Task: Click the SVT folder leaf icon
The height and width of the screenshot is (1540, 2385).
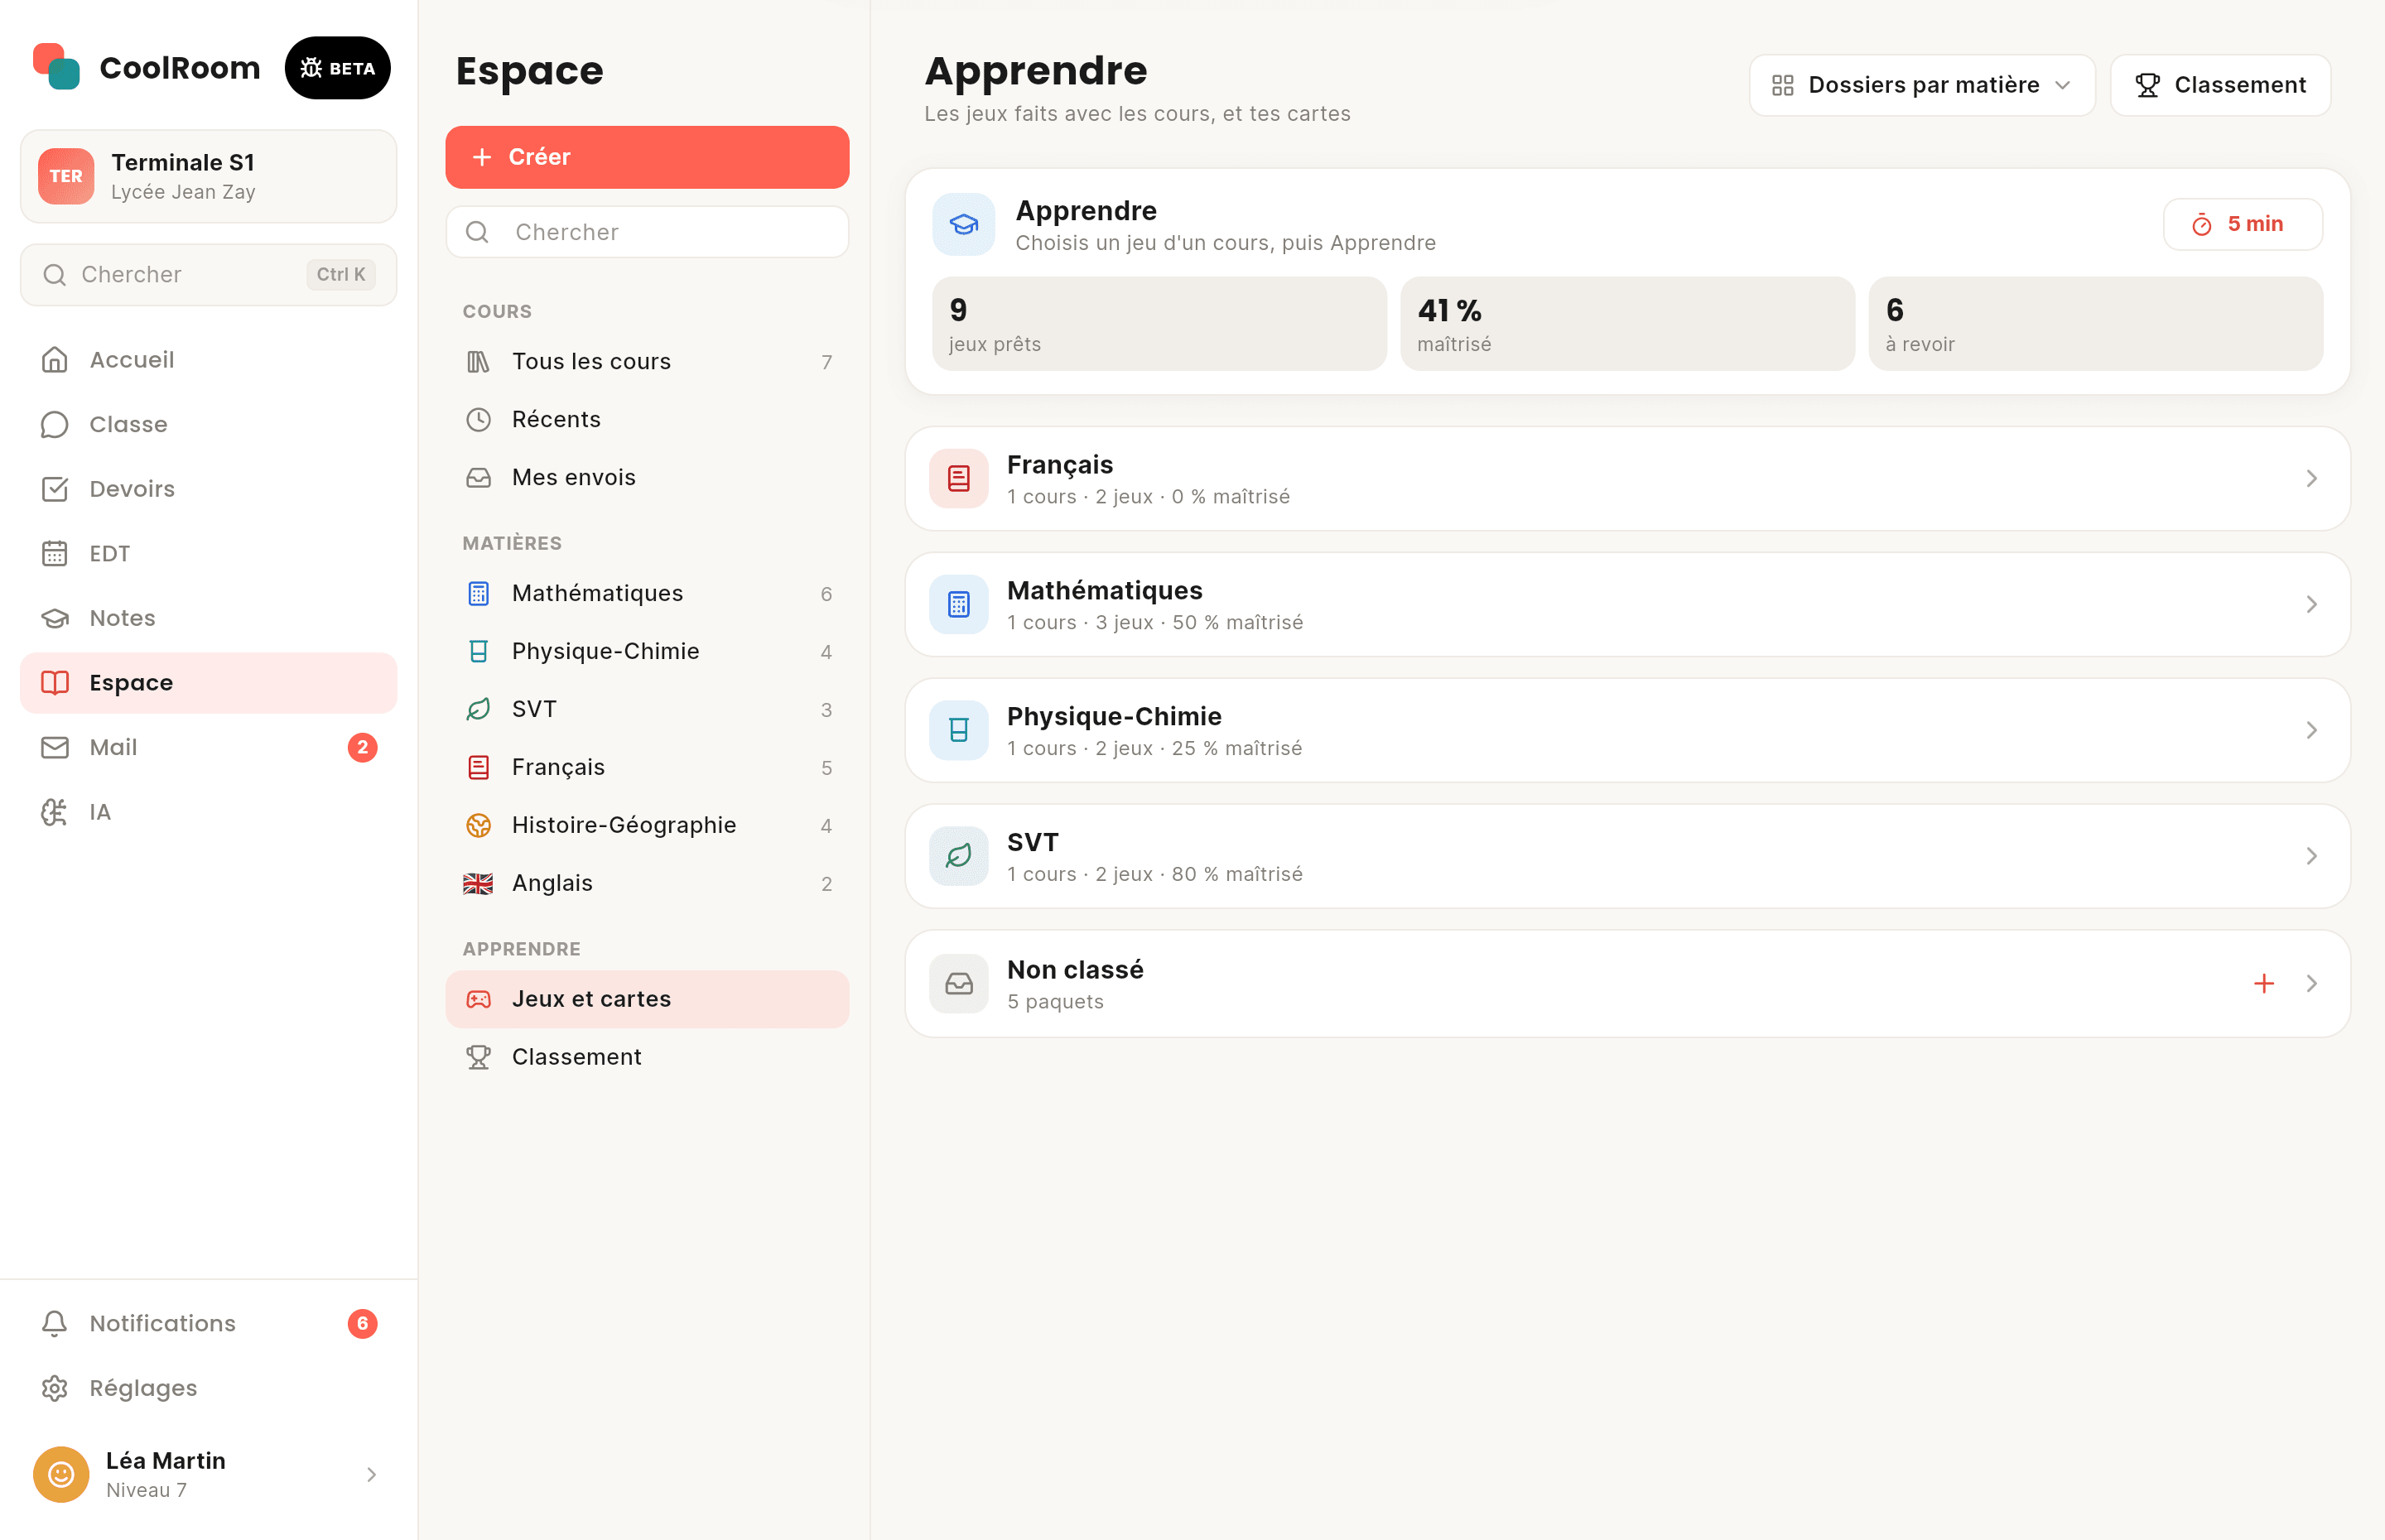Action: [958, 856]
